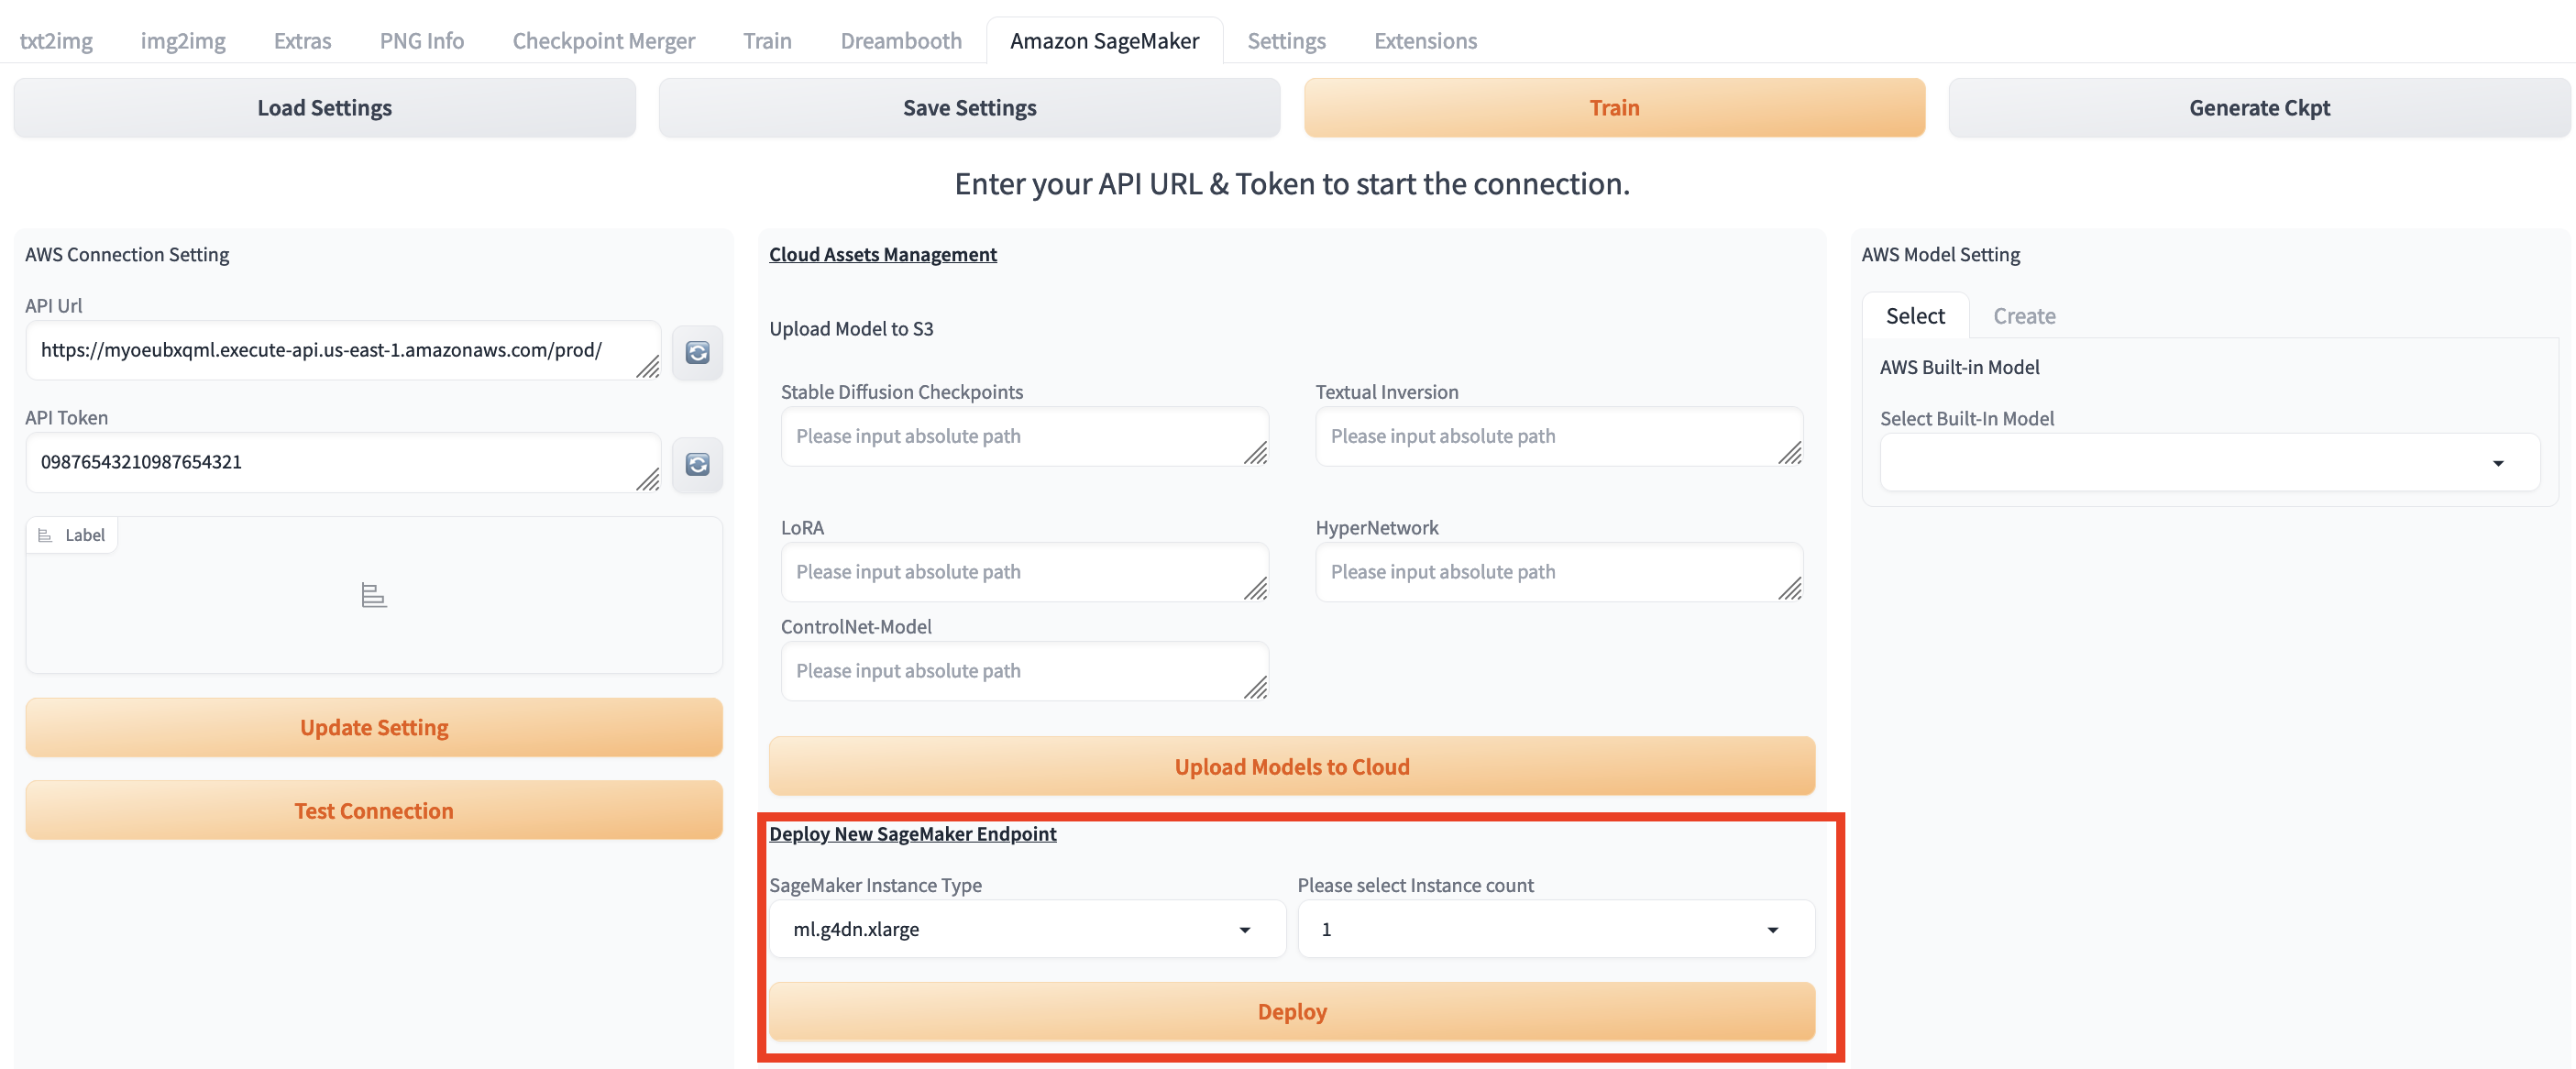This screenshot has height=1069, width=2576.
Task: Focus the Stable Diffusion Checkpoints path field
Action: pos(1010,436)
